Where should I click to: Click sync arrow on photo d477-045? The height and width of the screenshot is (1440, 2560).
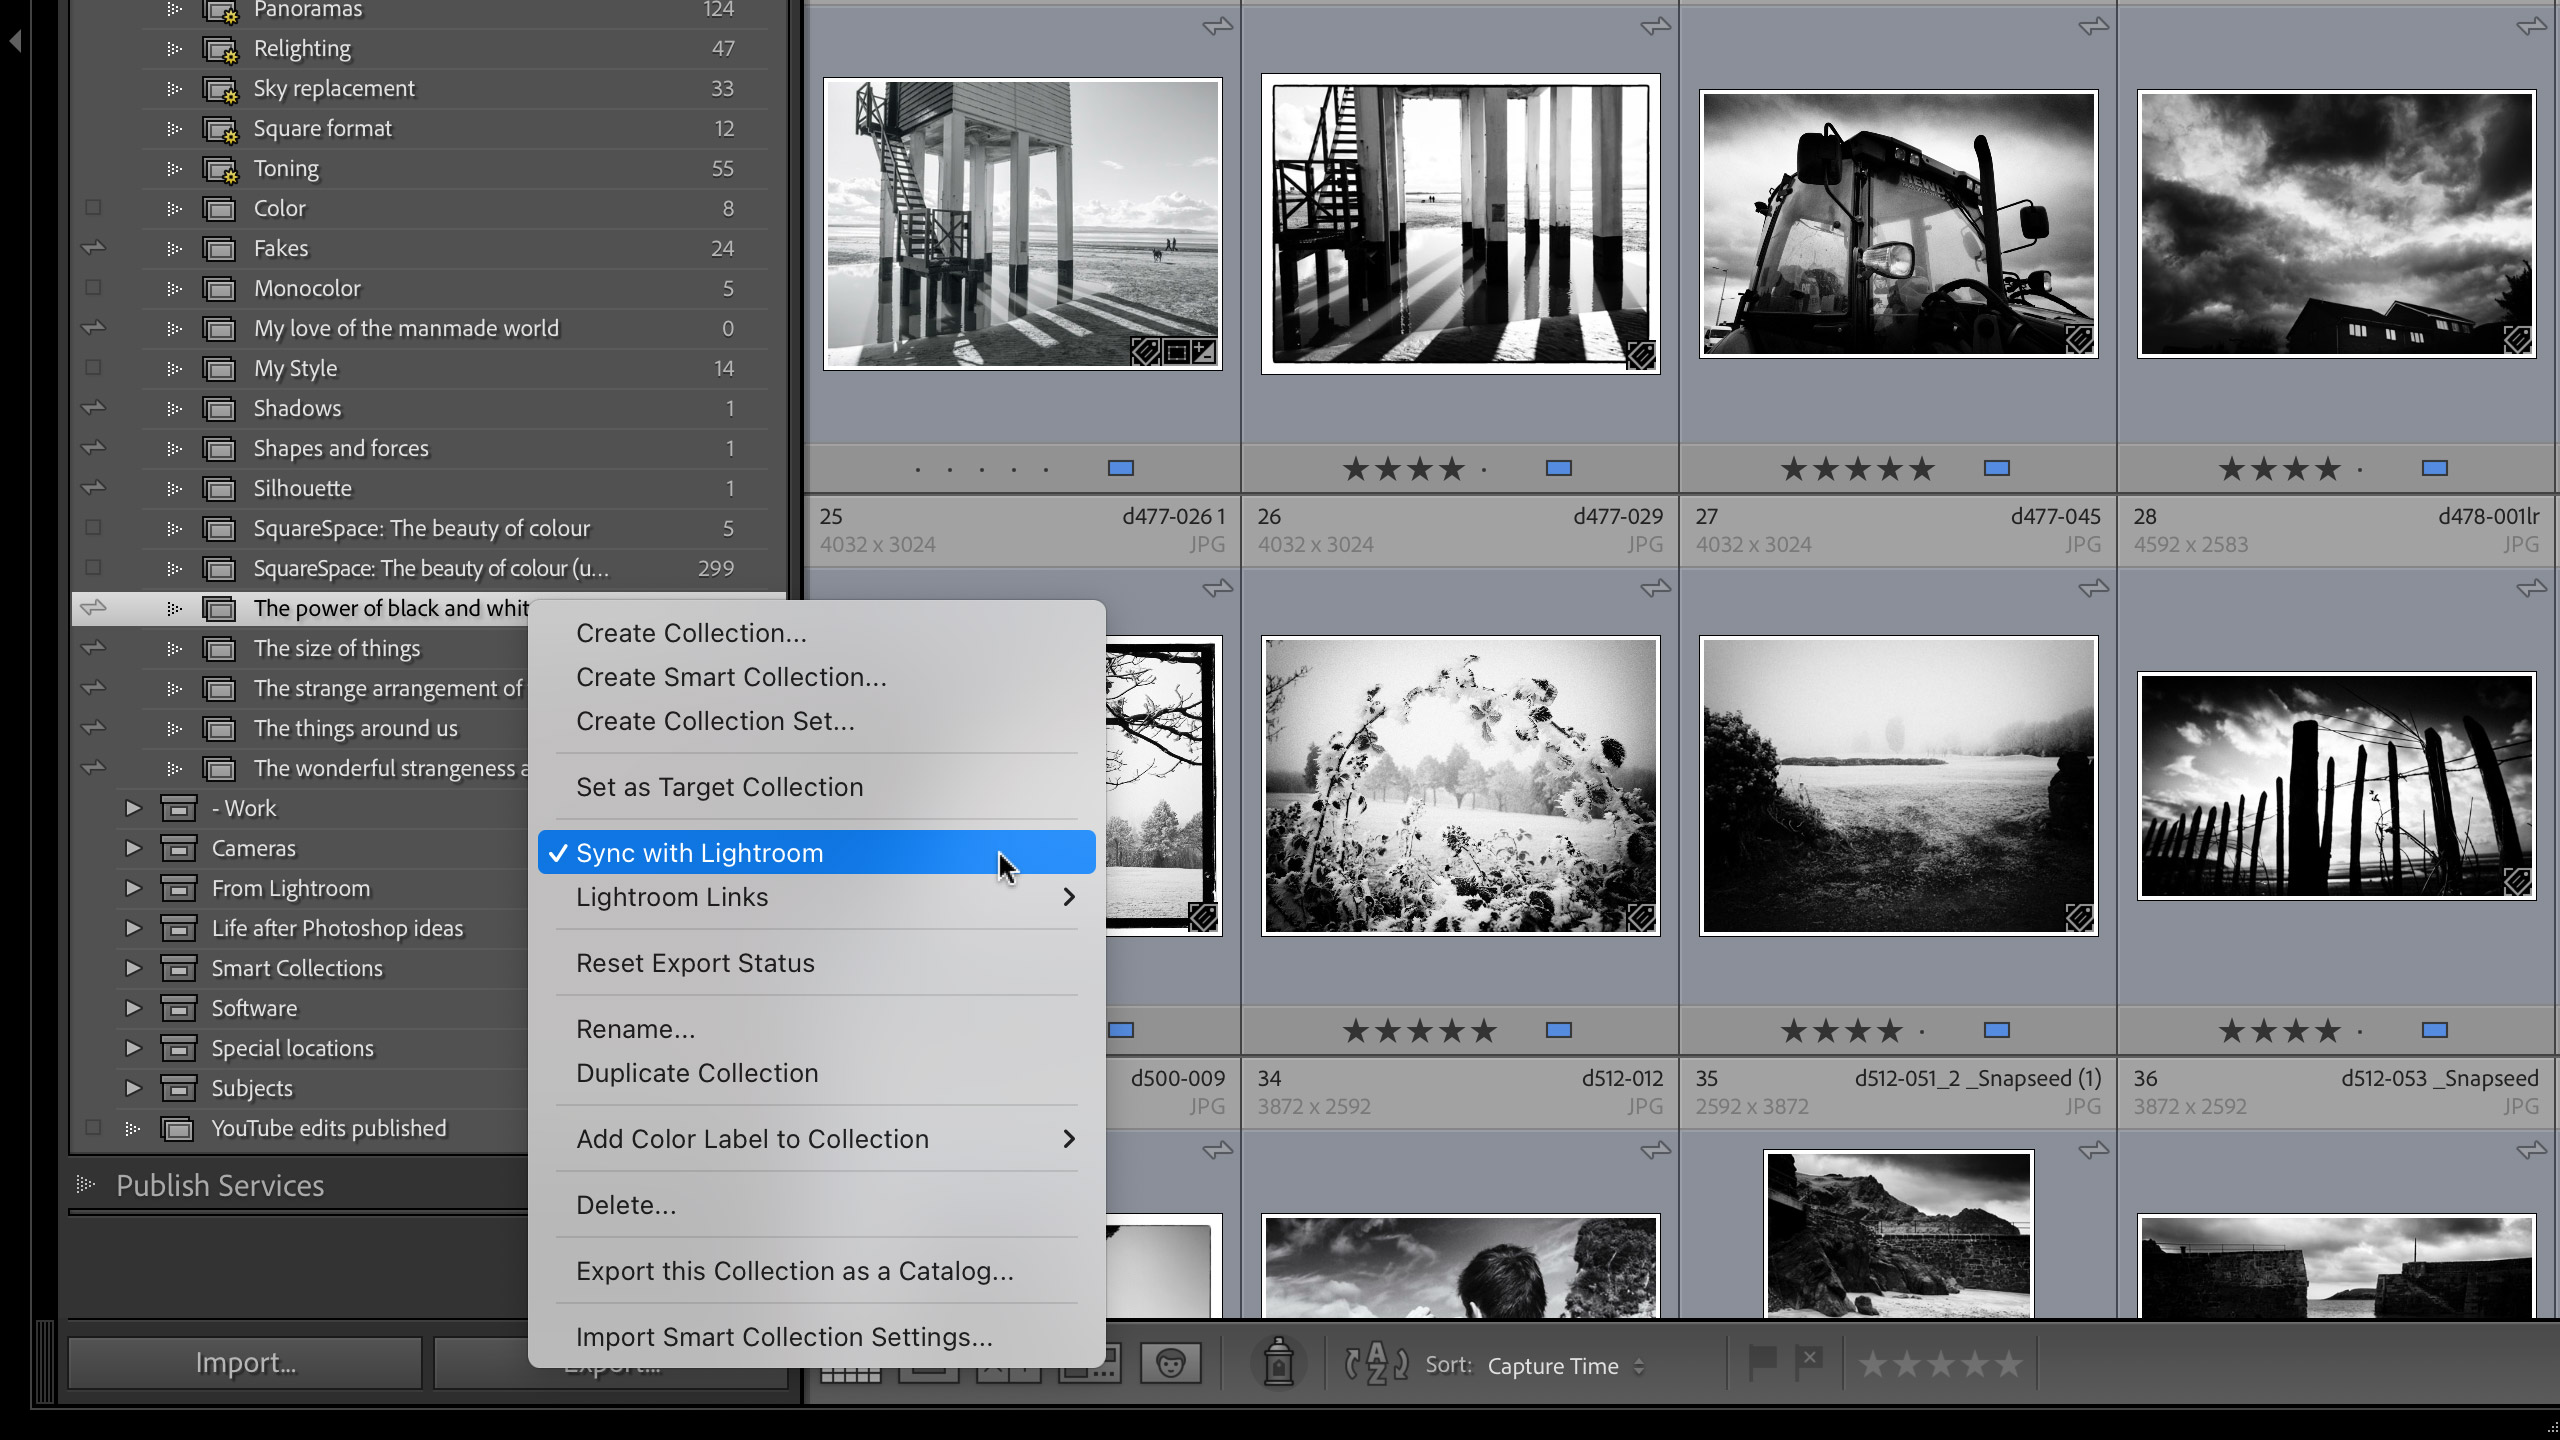click(2093, 27)
